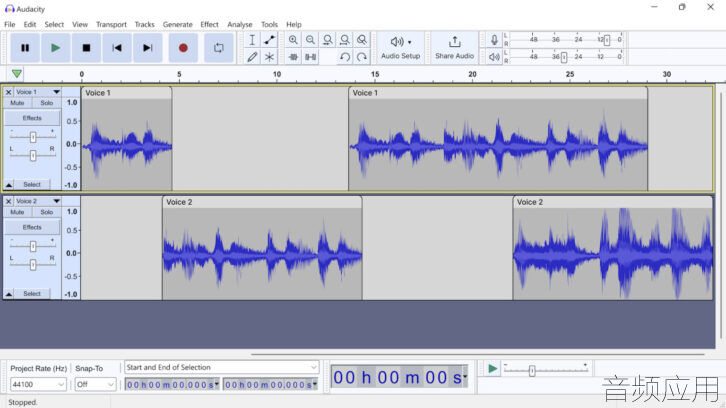Click the speaker playback meter icon

(x=494, y=57)
